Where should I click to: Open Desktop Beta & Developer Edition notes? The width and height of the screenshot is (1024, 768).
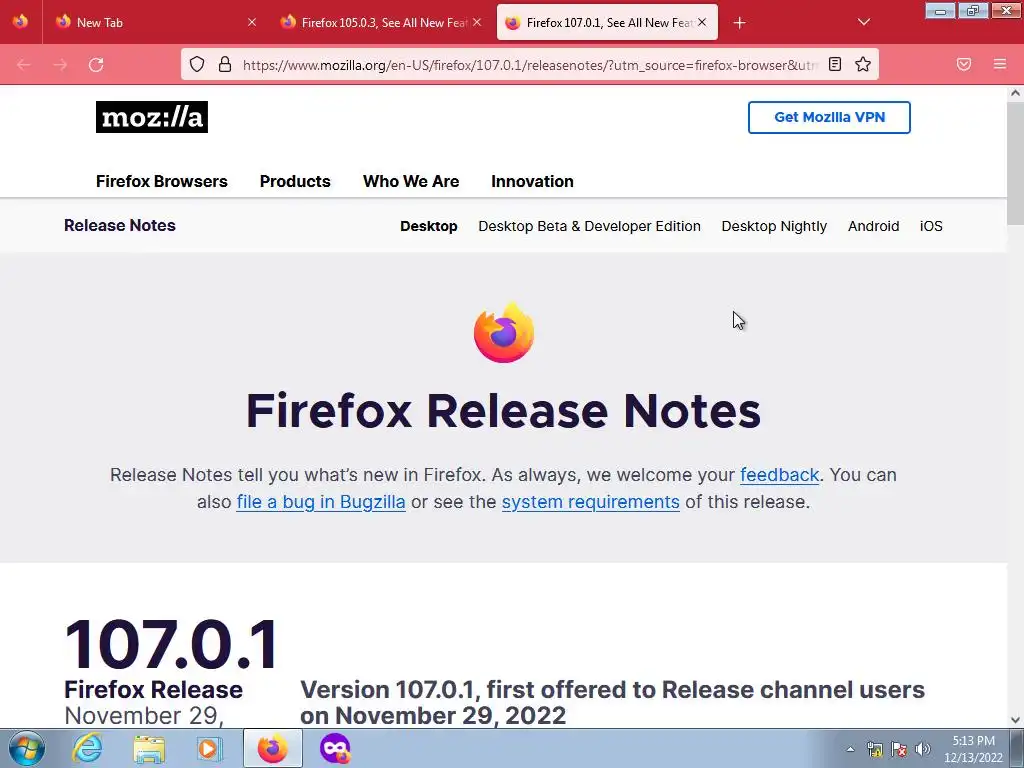pos(589,226)
